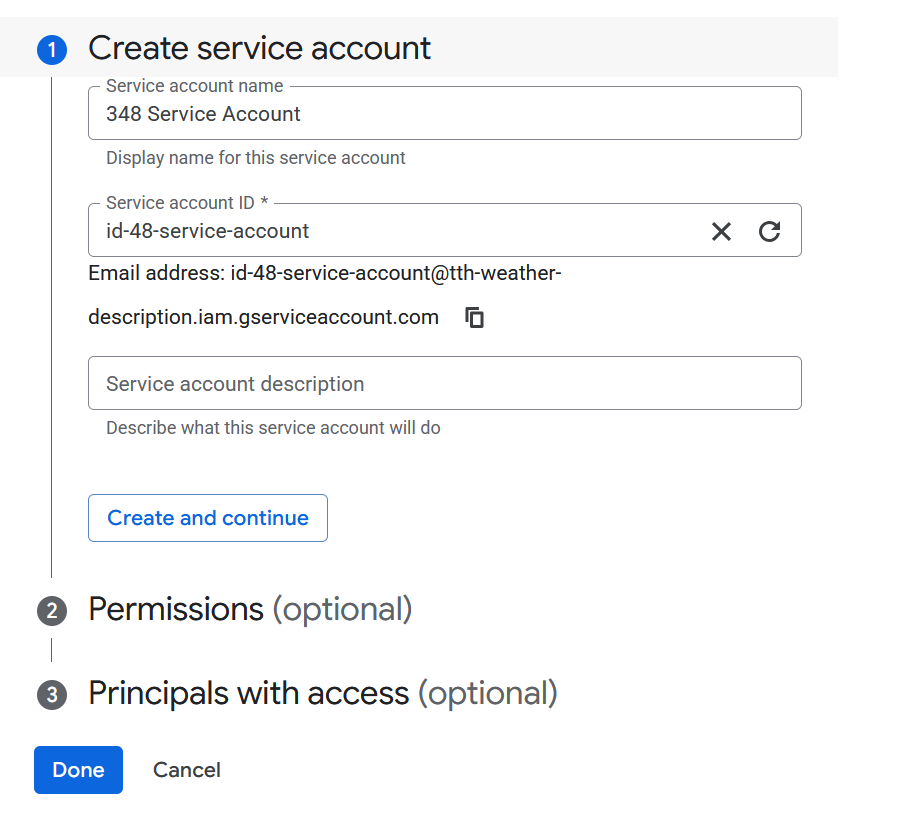
Task: Click the regenerate service account ID refresh icon
Action: click(769, 232)
